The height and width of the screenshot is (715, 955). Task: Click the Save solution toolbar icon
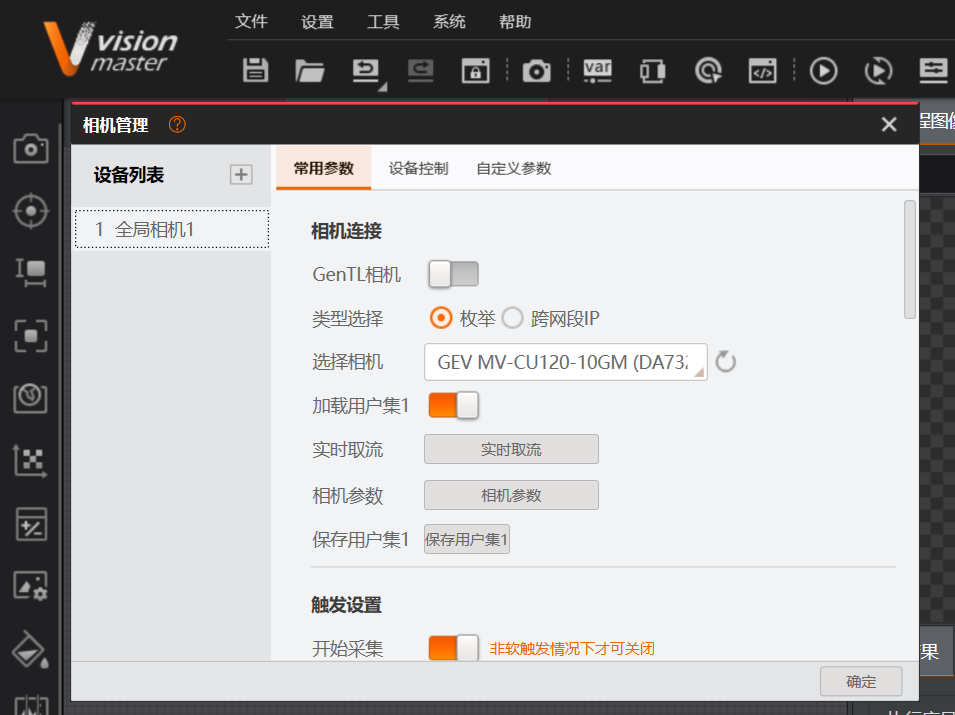point(255,70)
